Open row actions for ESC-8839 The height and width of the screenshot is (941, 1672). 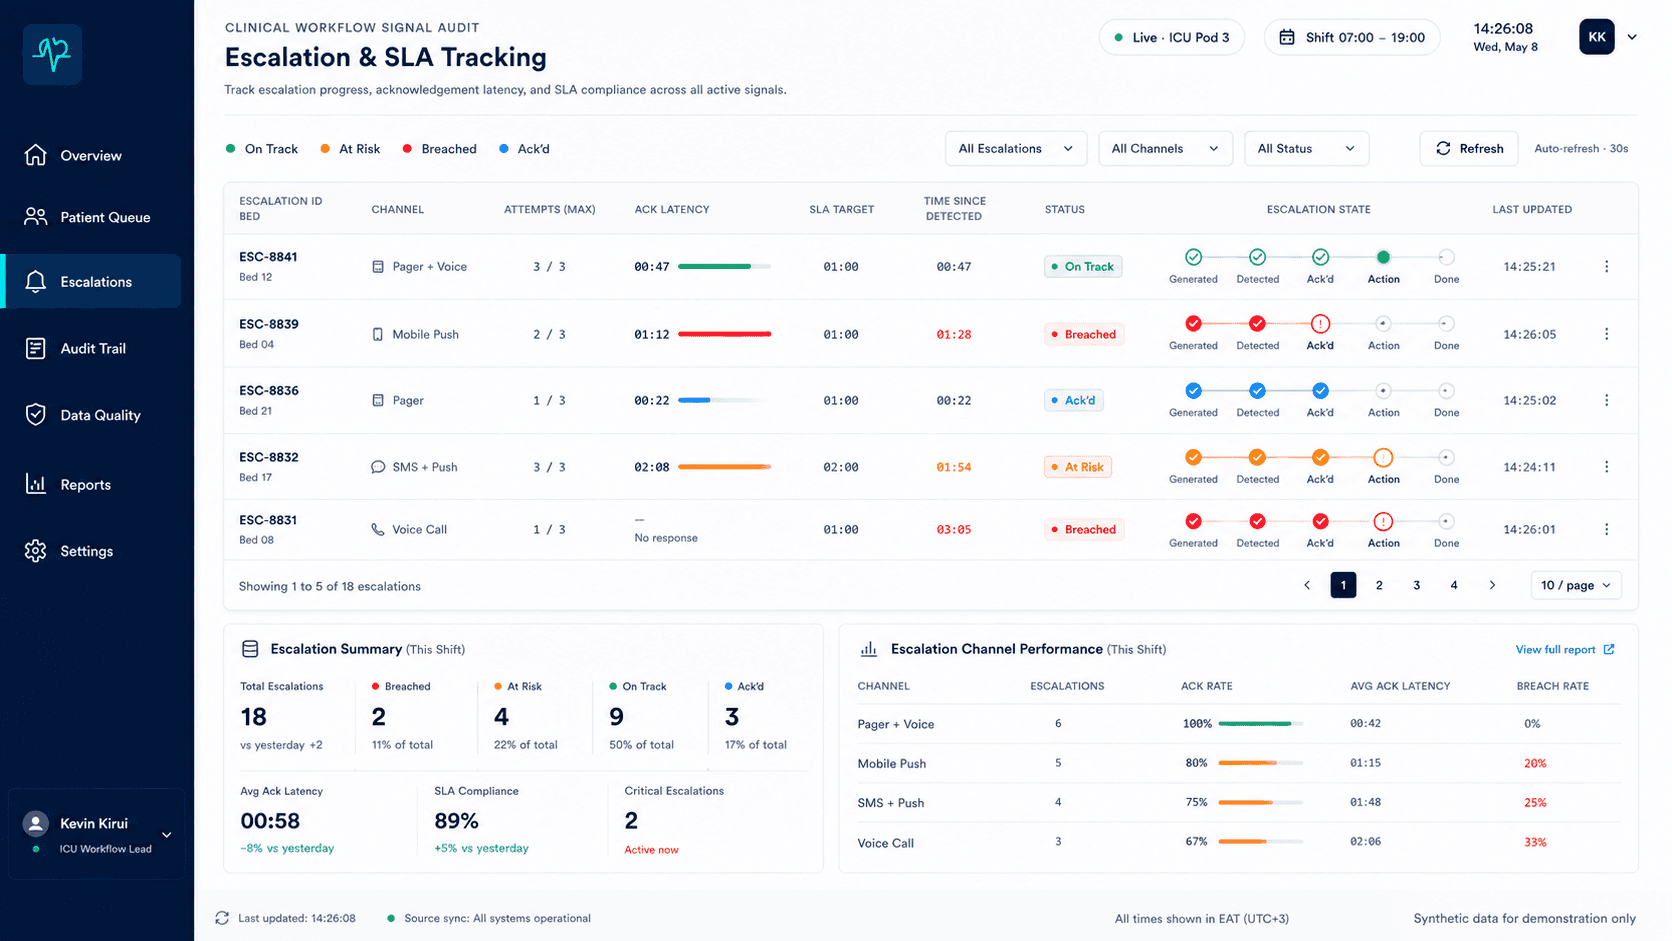(x=1607, y=334)
